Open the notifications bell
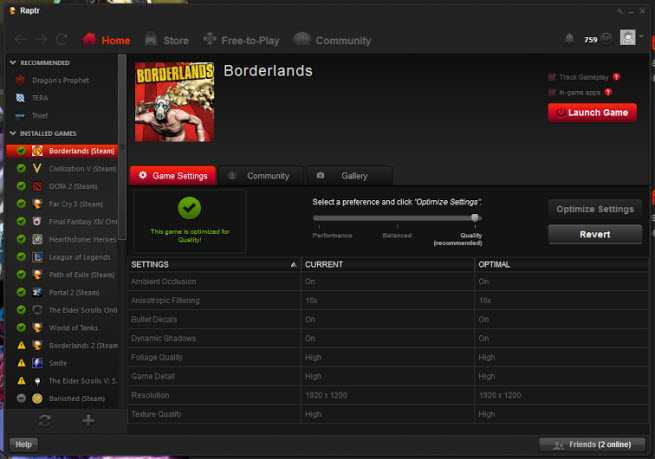 coord(569,39)
